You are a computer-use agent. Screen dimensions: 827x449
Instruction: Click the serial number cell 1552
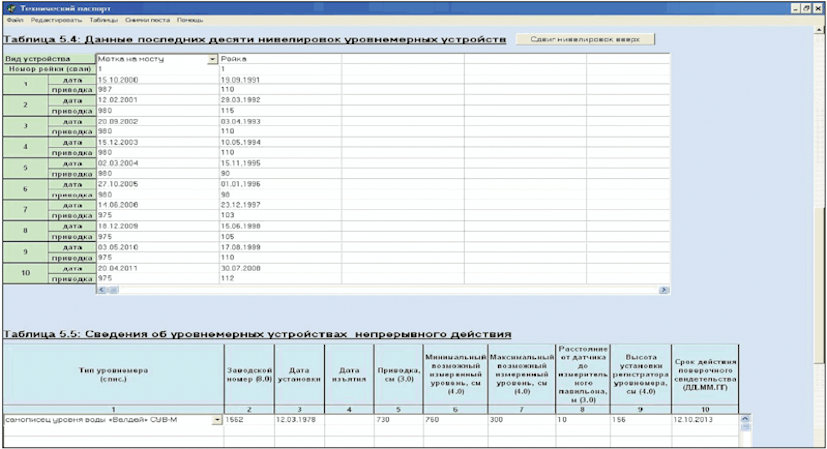click(247, 420)
